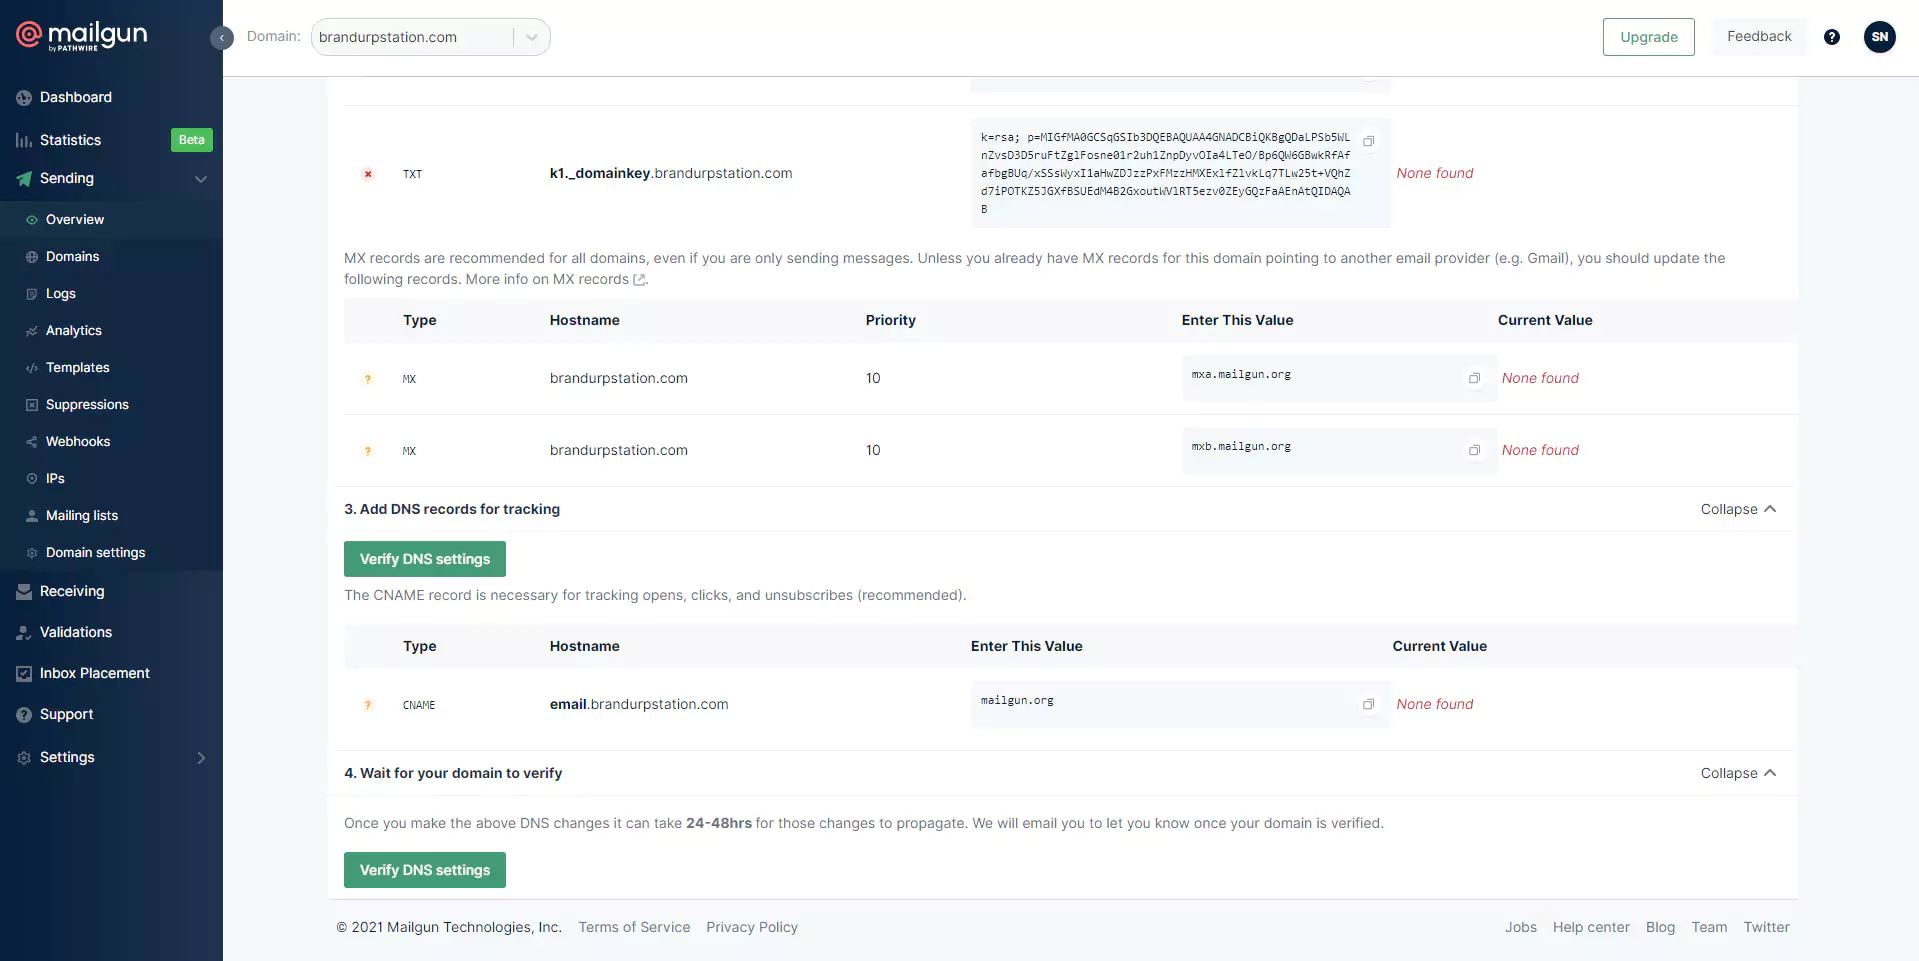Click the Mailgun logo
1919x961 pixels.
pyautogui.click(x=82, y=36)
